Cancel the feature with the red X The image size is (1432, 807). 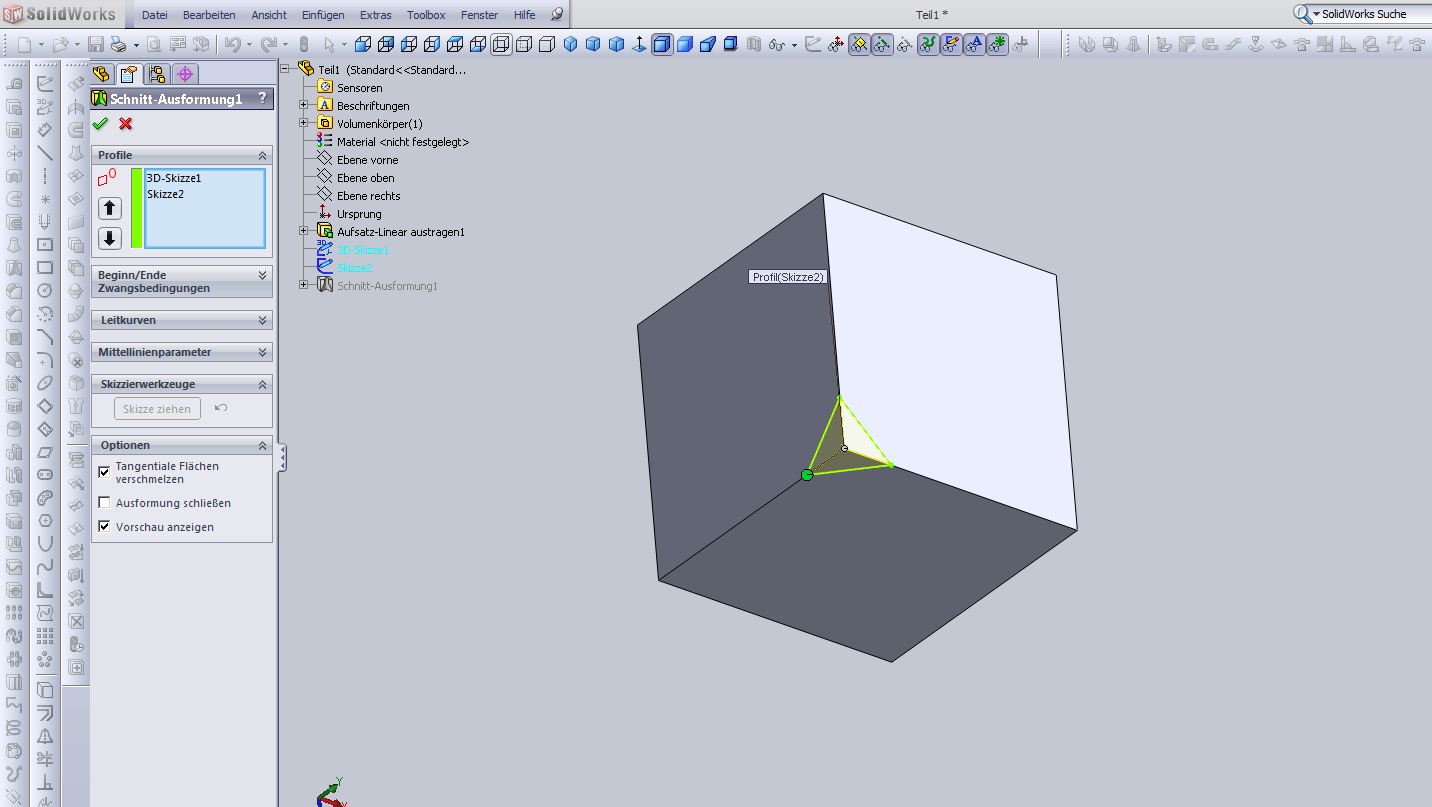(x=125, y=124)
